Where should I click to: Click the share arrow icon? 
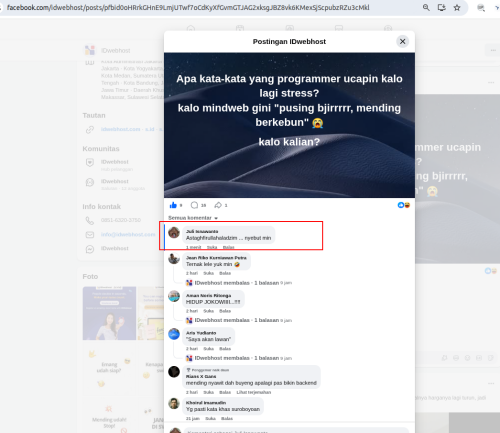(x=218, y=205)
